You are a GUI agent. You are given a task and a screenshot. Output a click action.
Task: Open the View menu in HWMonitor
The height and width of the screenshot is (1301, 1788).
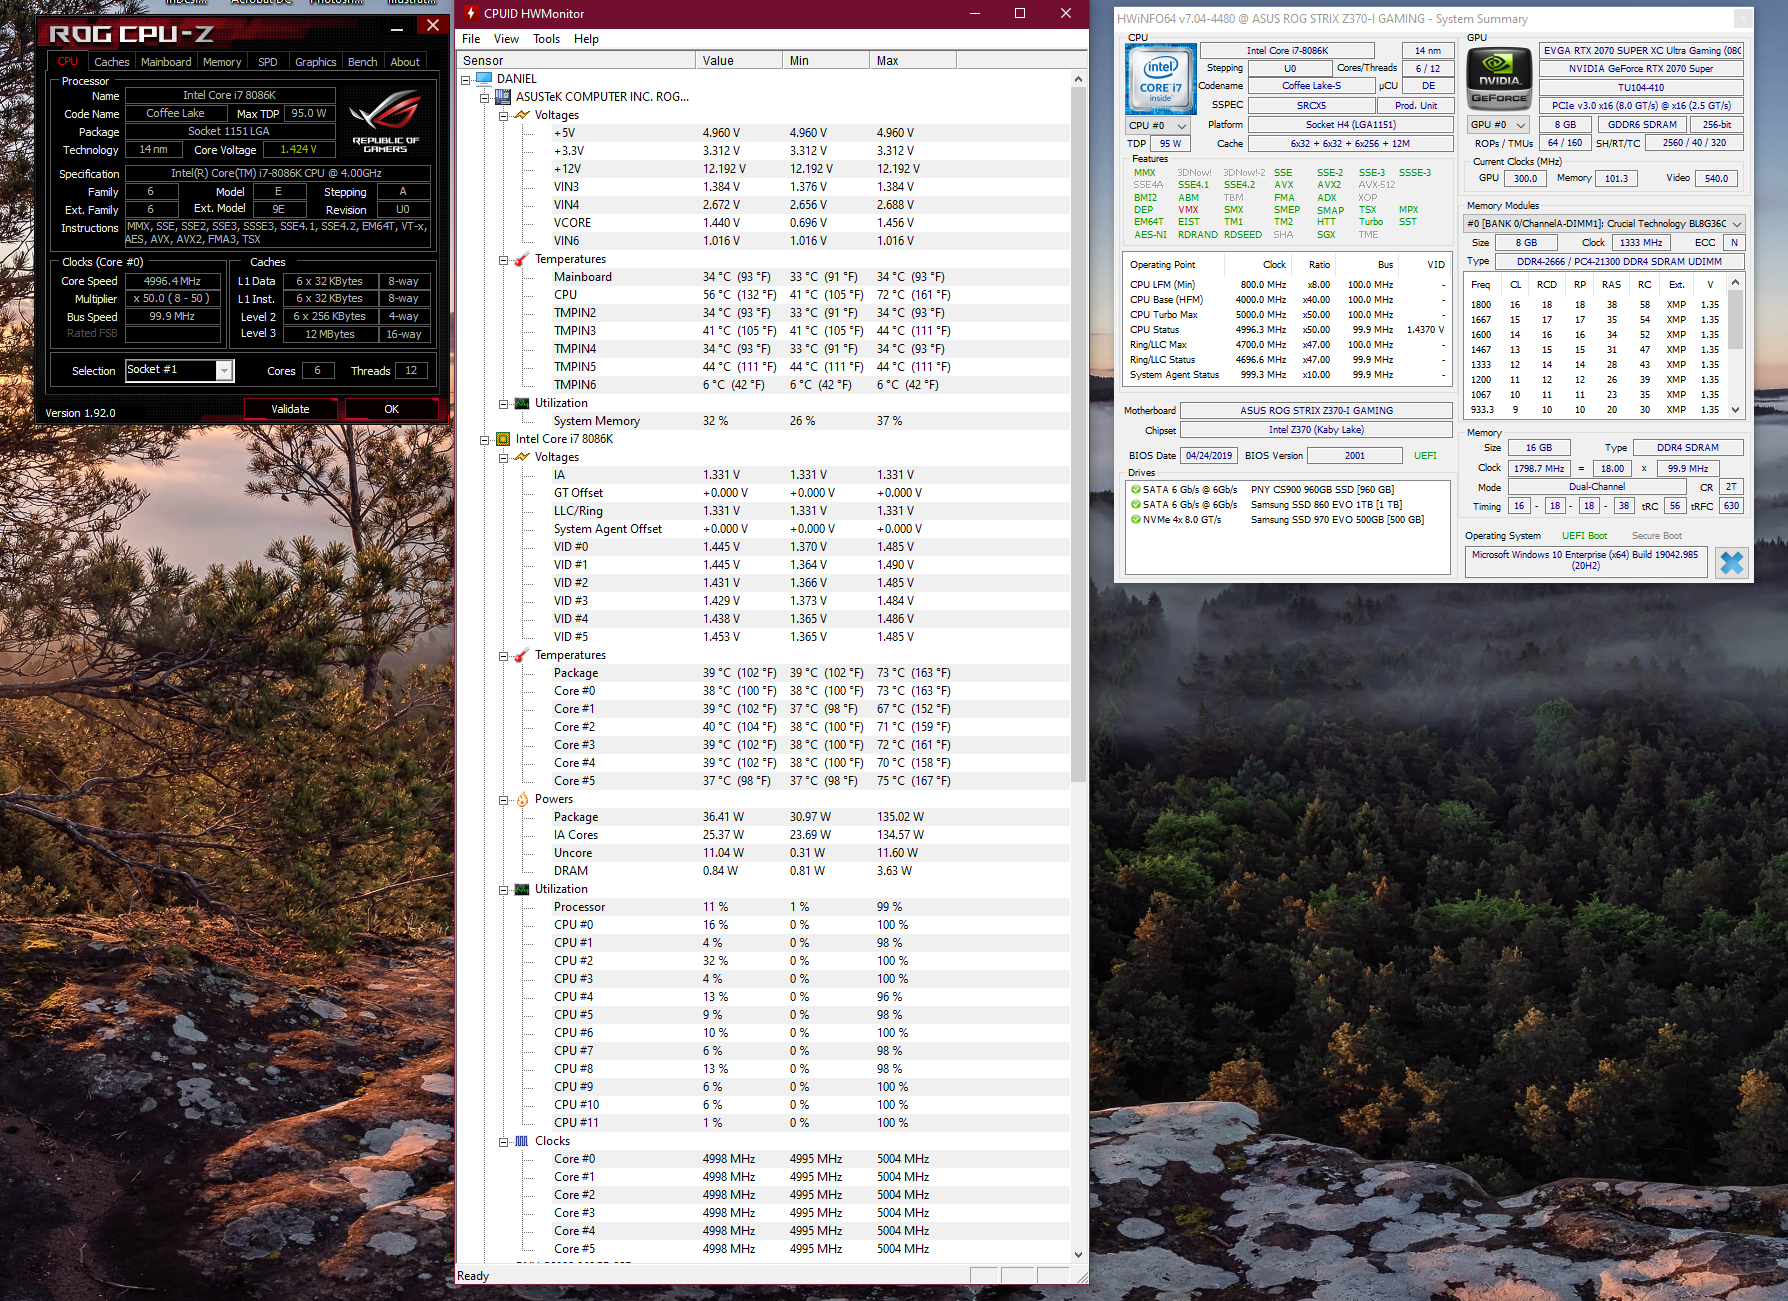[506, 39]
